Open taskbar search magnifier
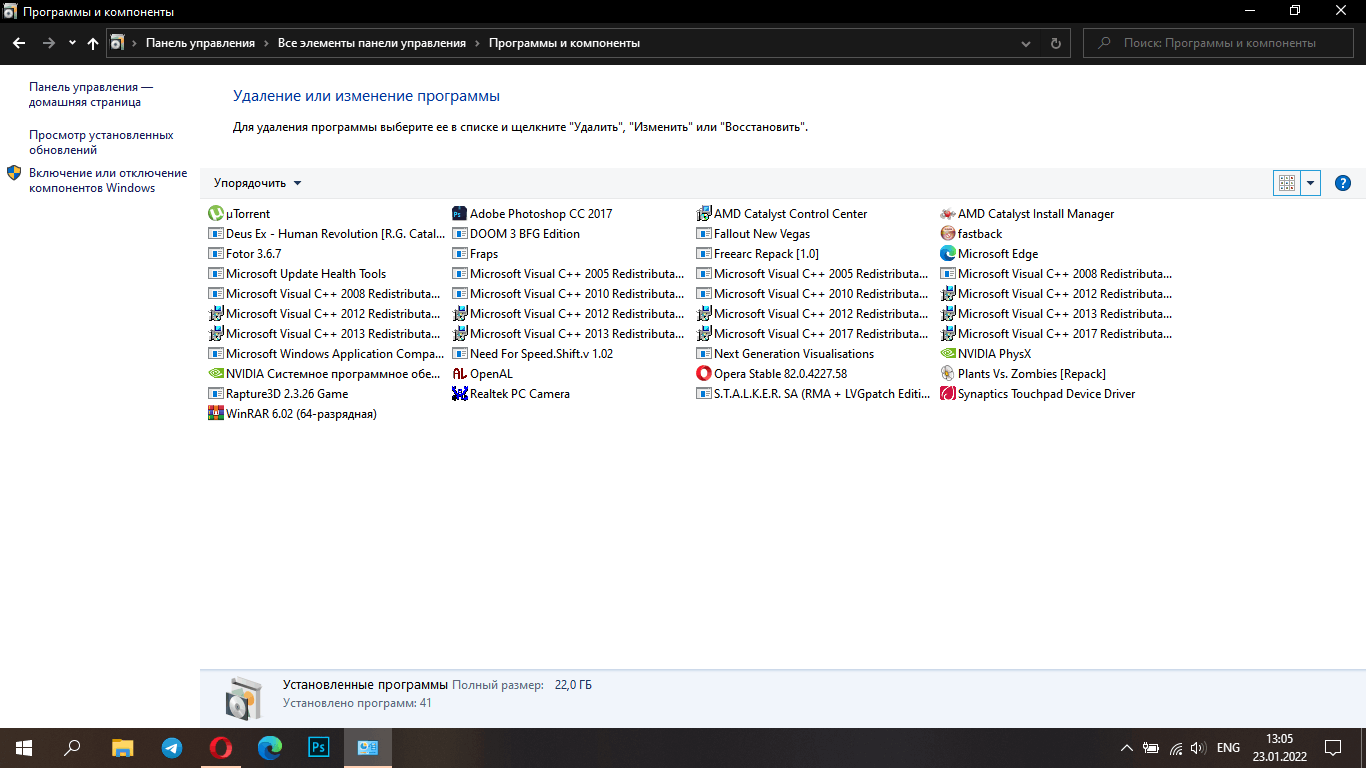The height and width of the screenshot is (768, 1366). (x=72, y=747)
